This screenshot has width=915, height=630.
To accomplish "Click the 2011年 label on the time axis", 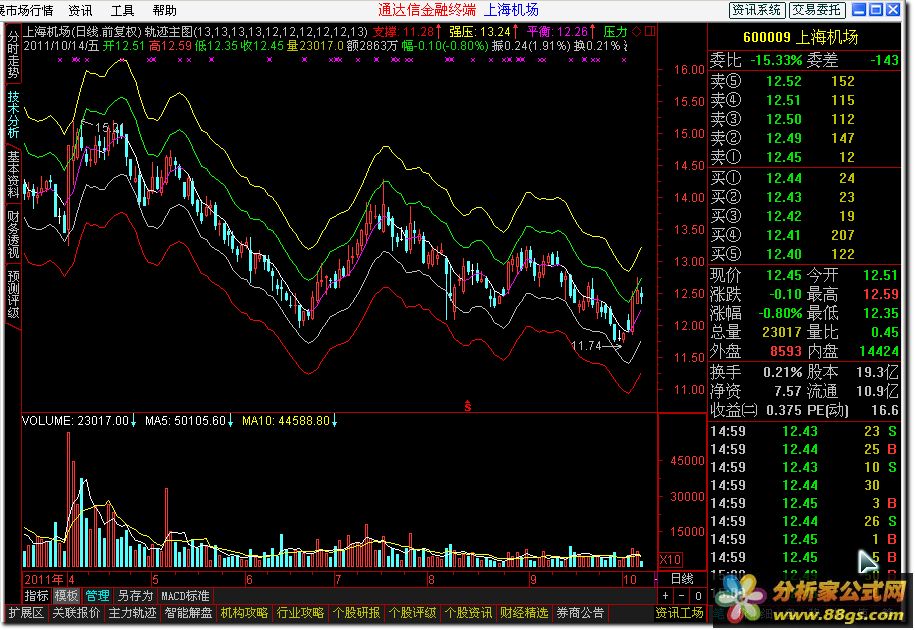I will (44, 579).
